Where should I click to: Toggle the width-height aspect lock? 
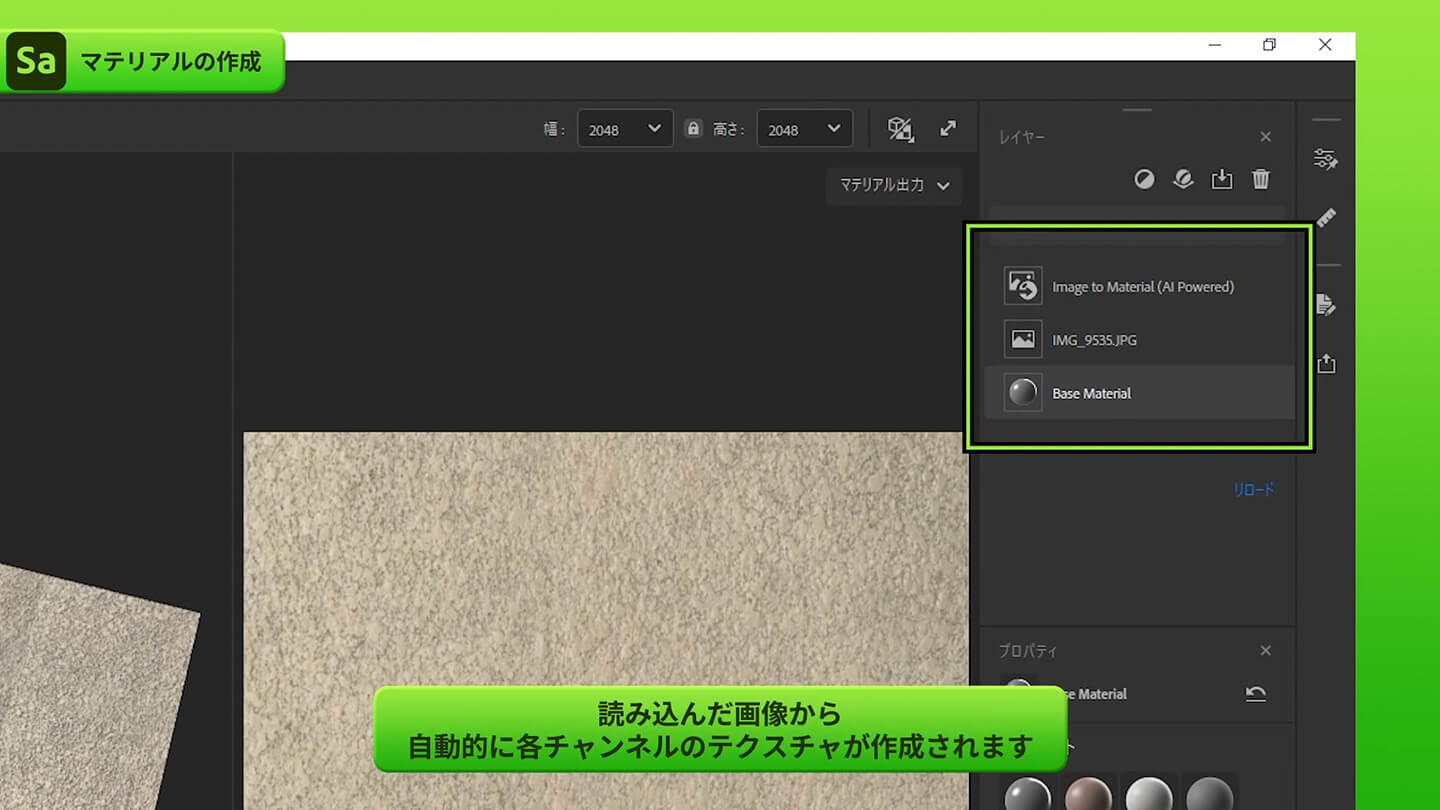pyautogui.click(x=693, y=129)
